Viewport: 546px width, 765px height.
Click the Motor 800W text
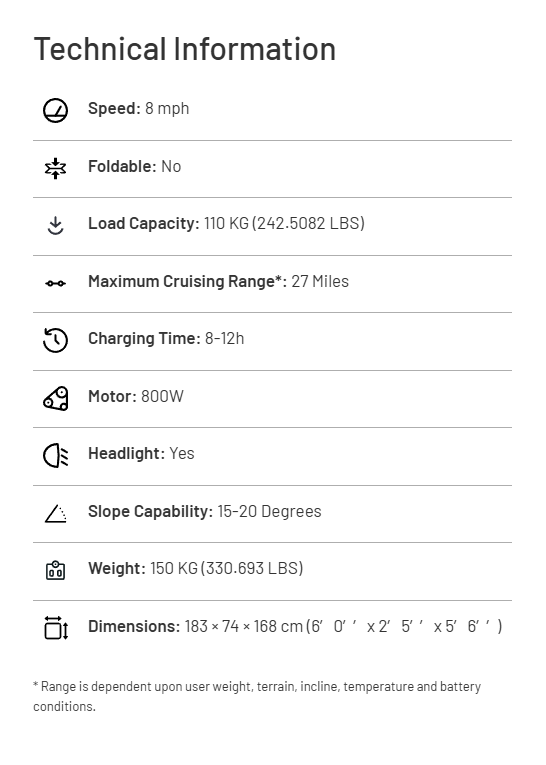(x=136, y=396)
